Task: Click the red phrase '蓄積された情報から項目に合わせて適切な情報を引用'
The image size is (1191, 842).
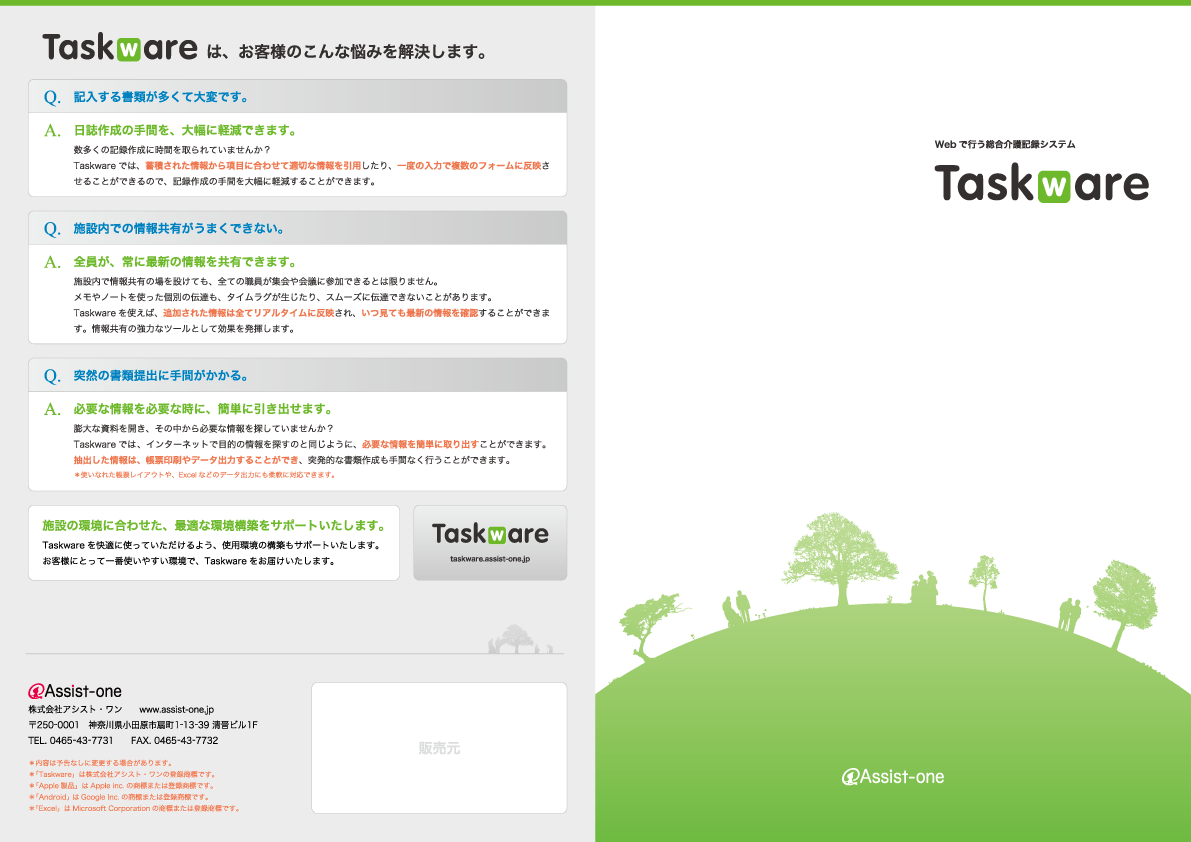Action: point(253,166)
